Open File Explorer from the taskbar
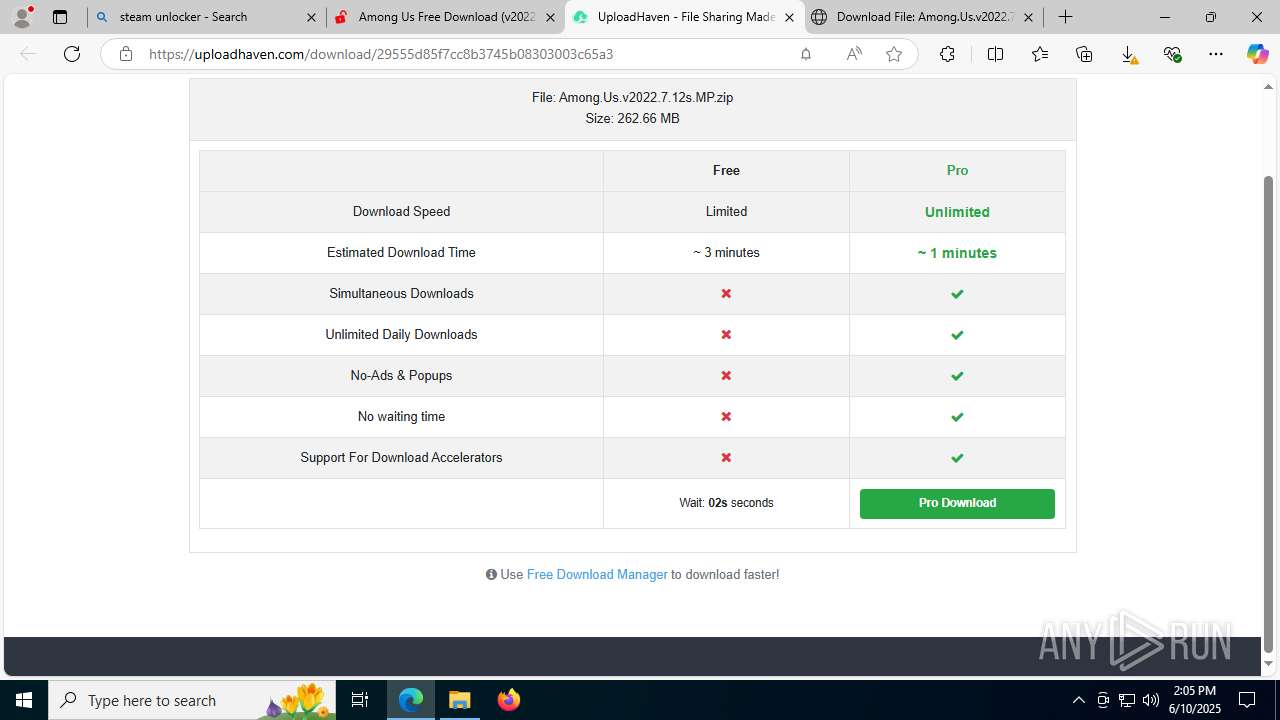This screenshot has height=720, width=1280. click(x=459, y=700)
